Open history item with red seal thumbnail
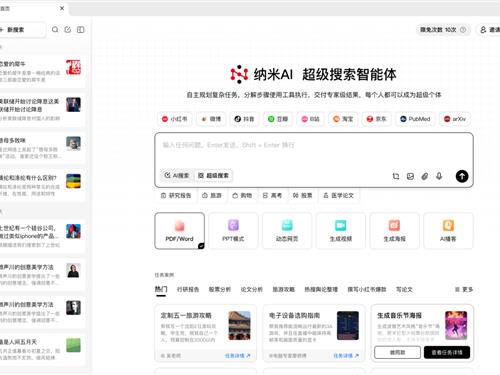 42,71
